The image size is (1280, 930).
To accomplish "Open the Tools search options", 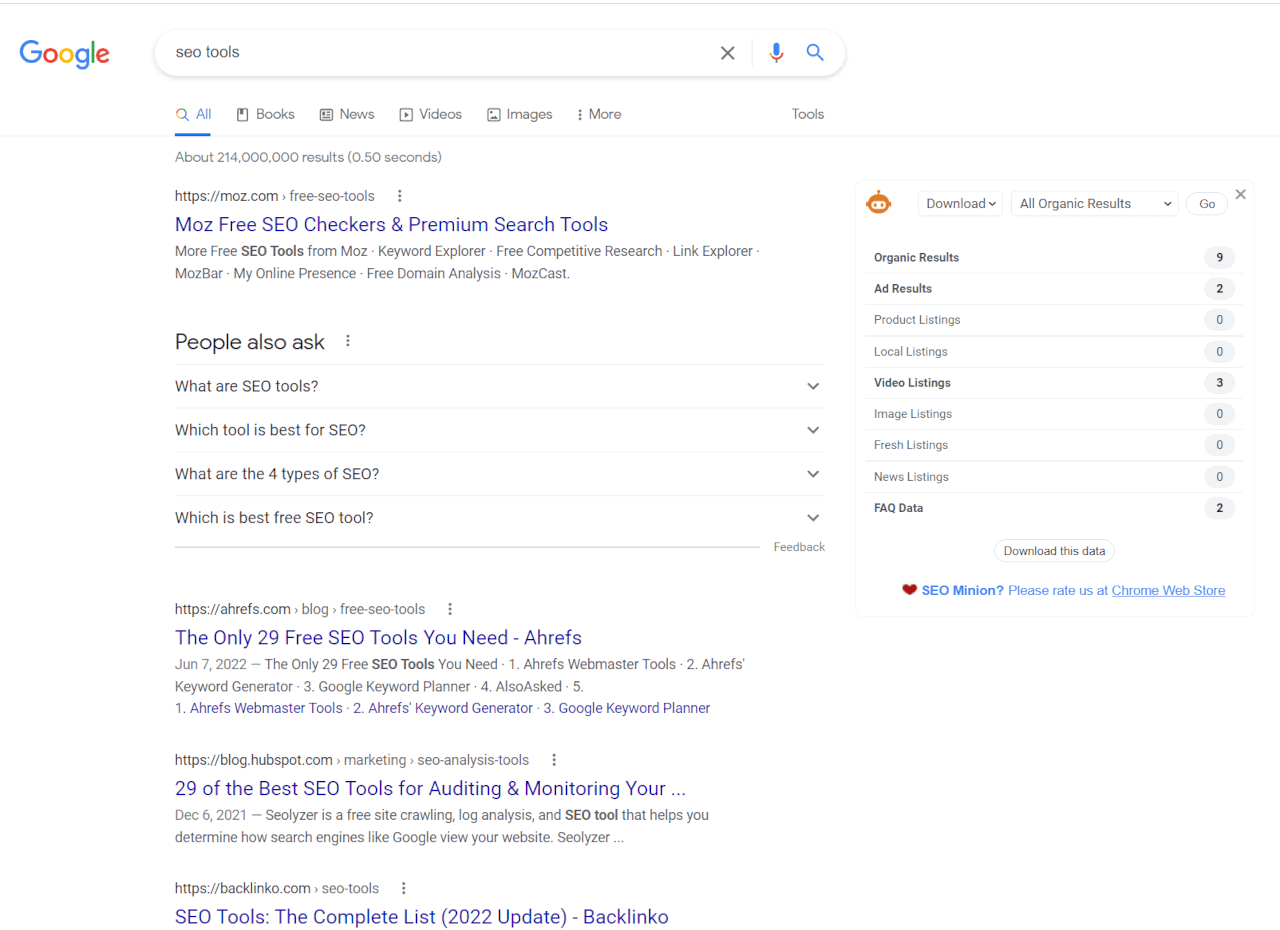I will [x=808, y=114].
